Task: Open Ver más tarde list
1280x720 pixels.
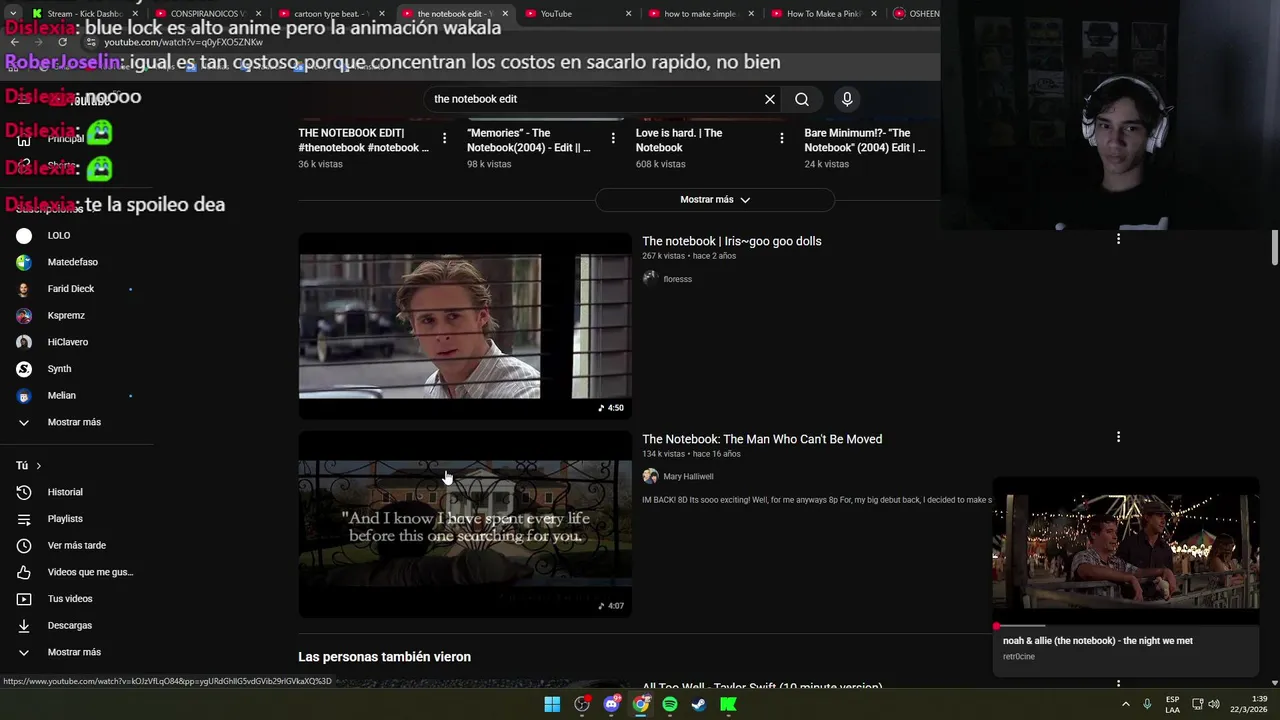Action: 76,545
